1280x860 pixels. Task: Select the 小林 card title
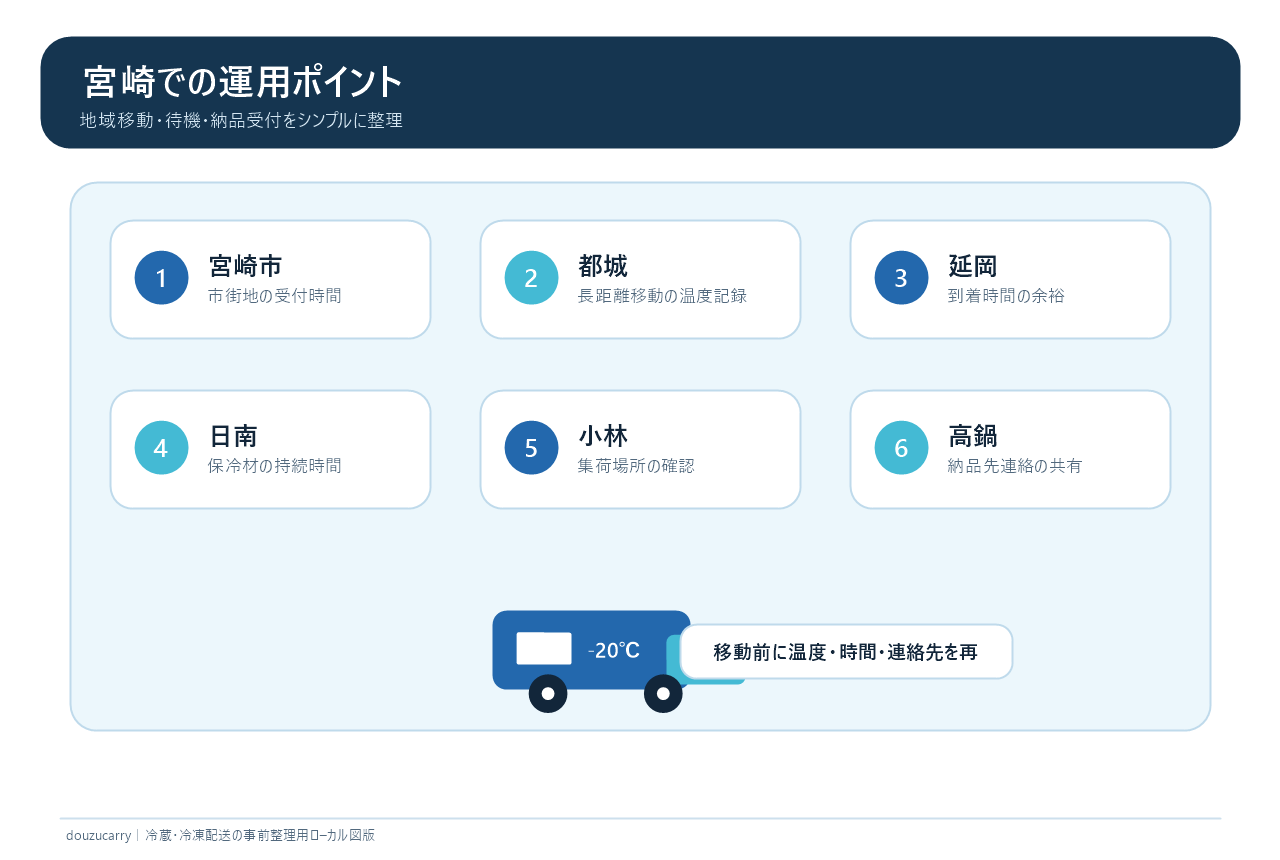click(603, 436)
